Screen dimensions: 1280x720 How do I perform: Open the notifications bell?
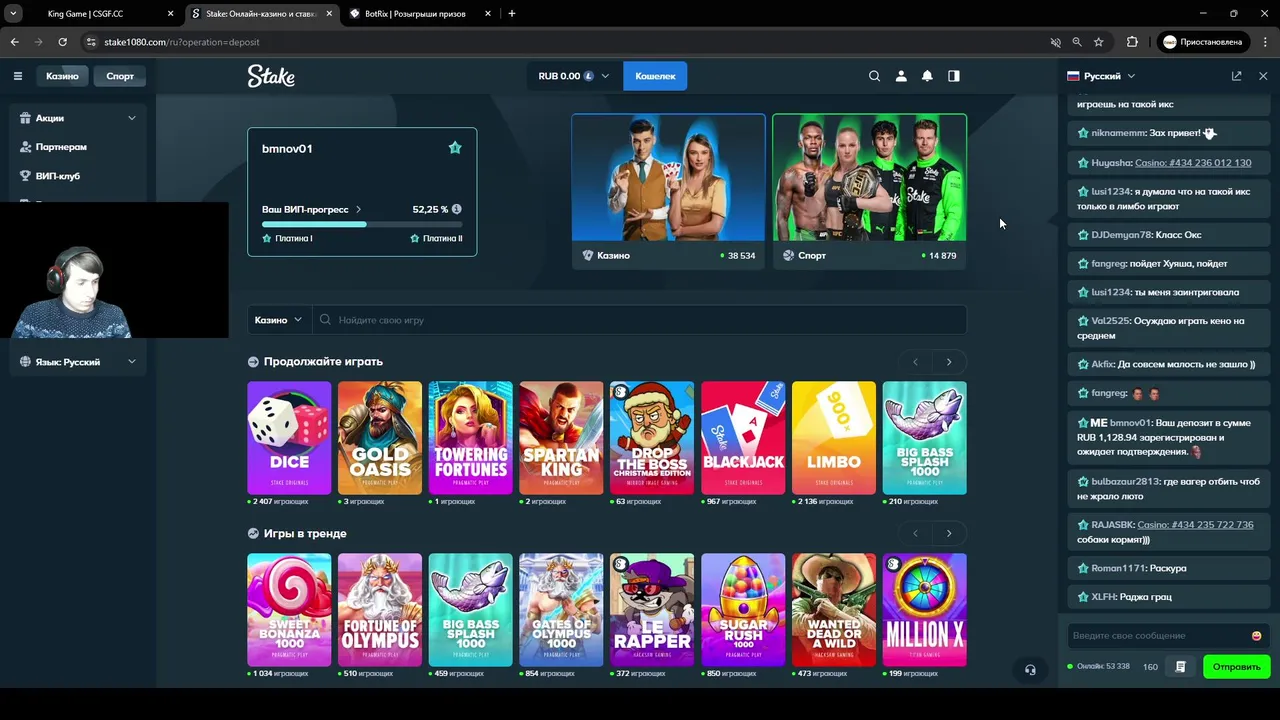pyautogui.click(x=927, y=76)
